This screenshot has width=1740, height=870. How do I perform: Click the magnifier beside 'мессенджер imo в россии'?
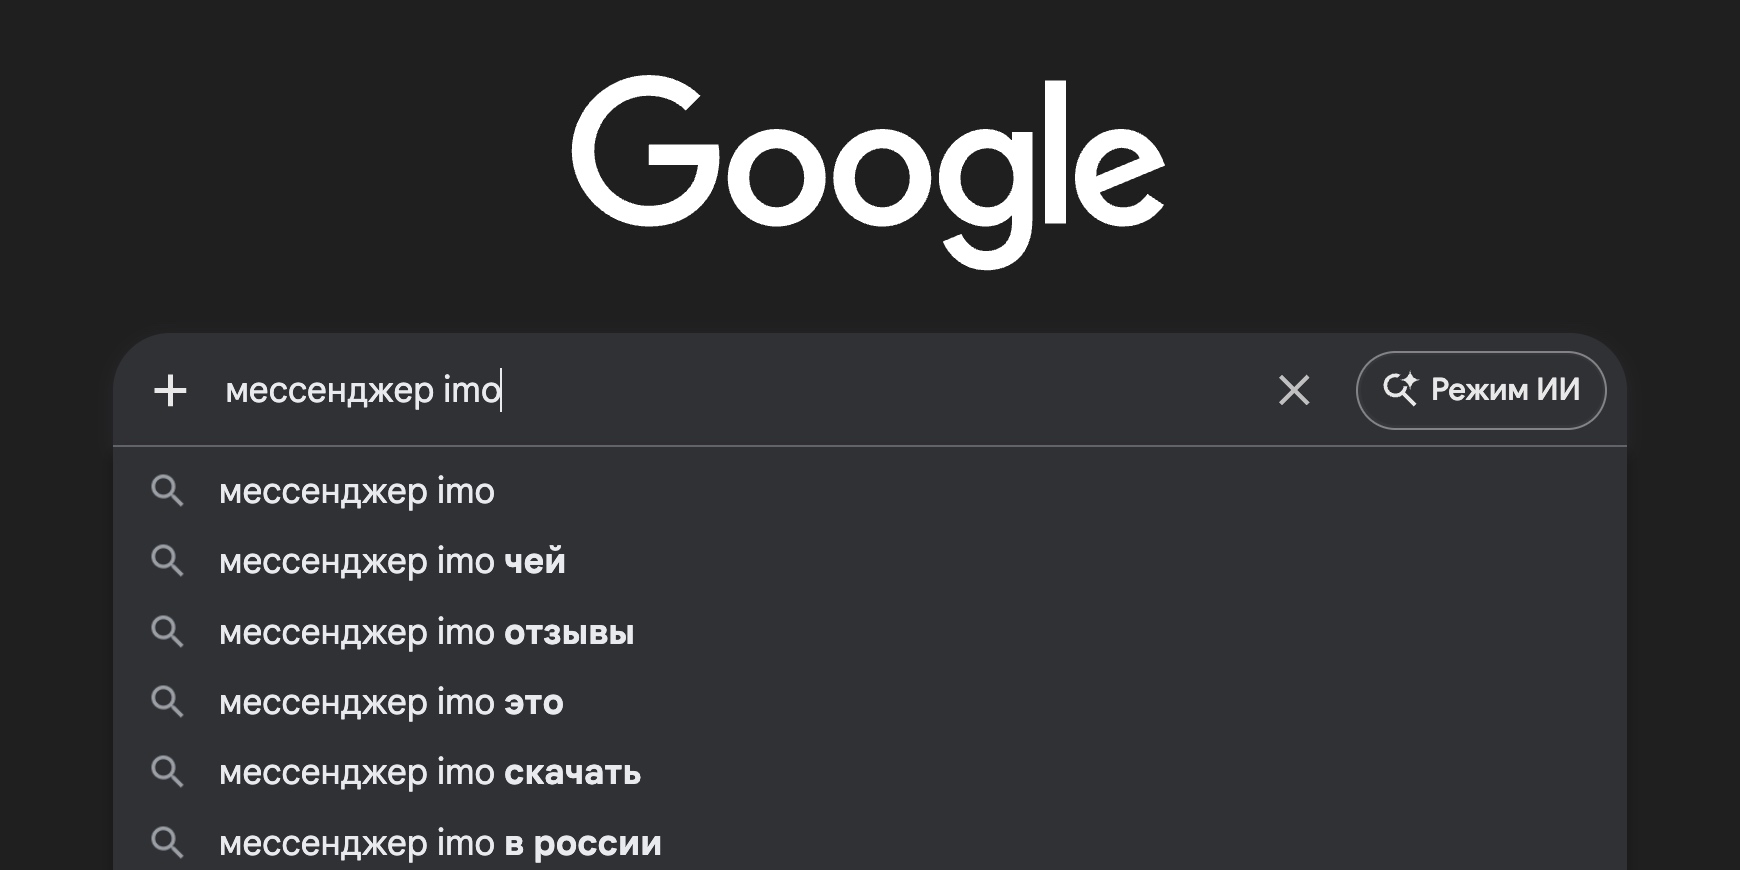pyautogui.click(x=168, y=842)
